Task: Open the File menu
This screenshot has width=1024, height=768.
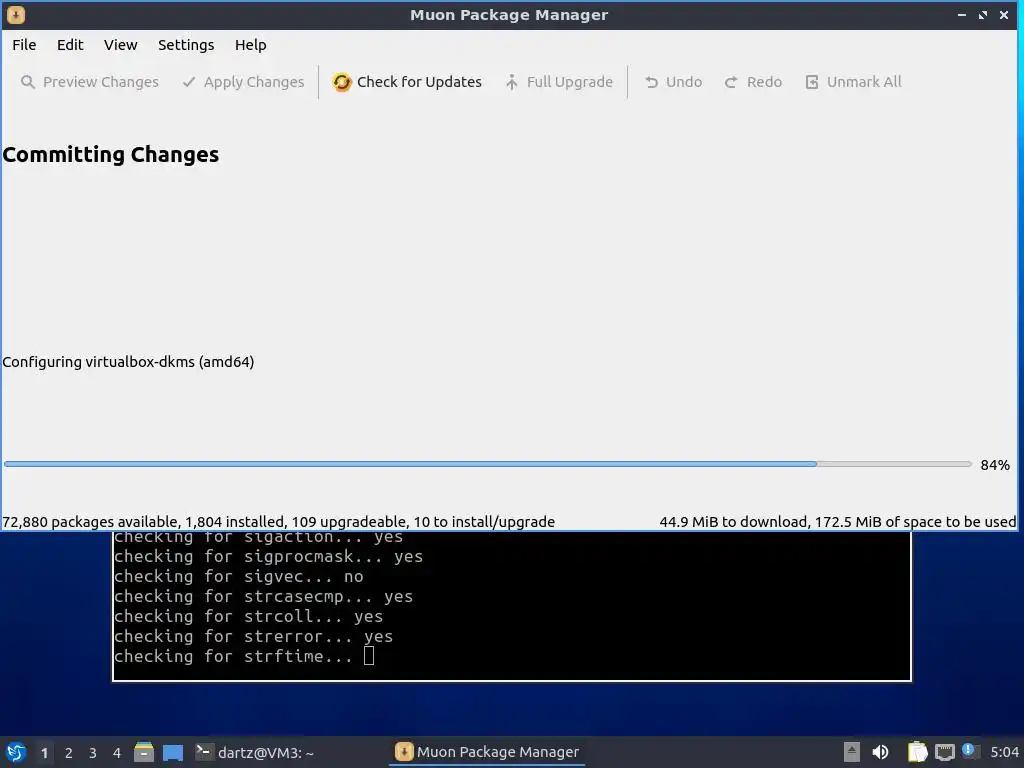Action: click(24, 45)
